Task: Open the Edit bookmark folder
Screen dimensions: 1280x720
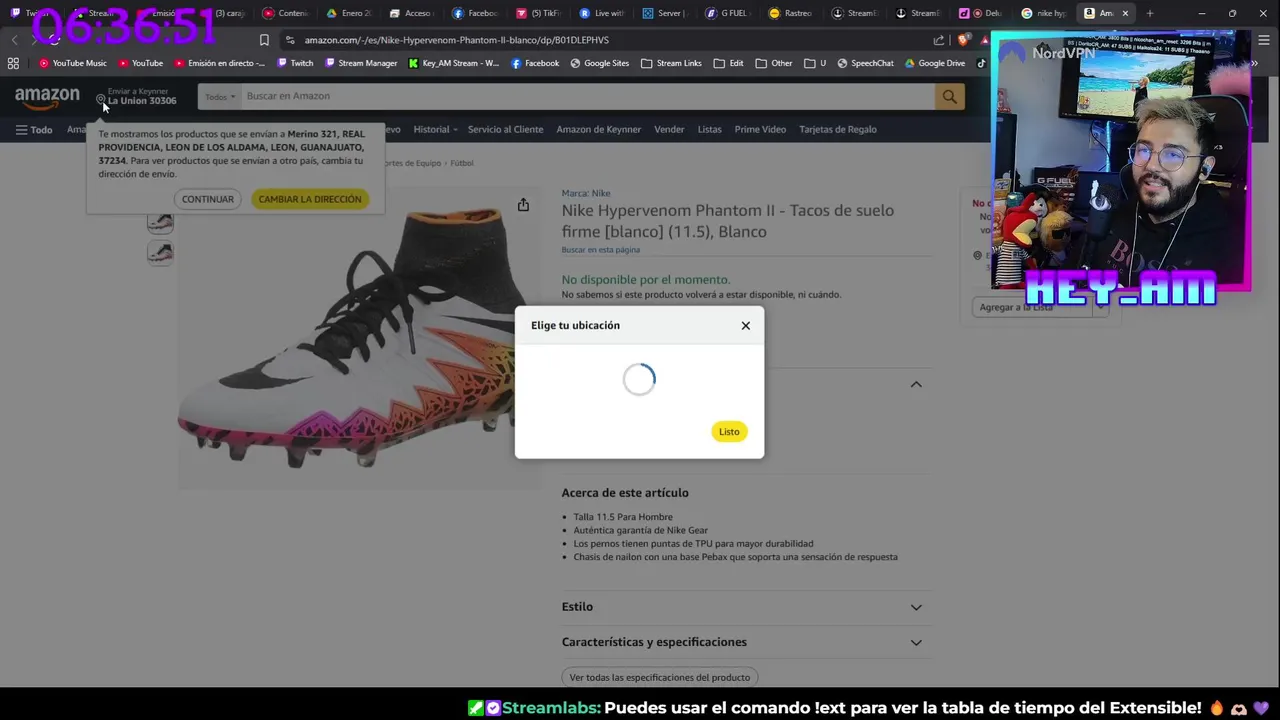Action: pyautogui.click(x=728, y=63)
